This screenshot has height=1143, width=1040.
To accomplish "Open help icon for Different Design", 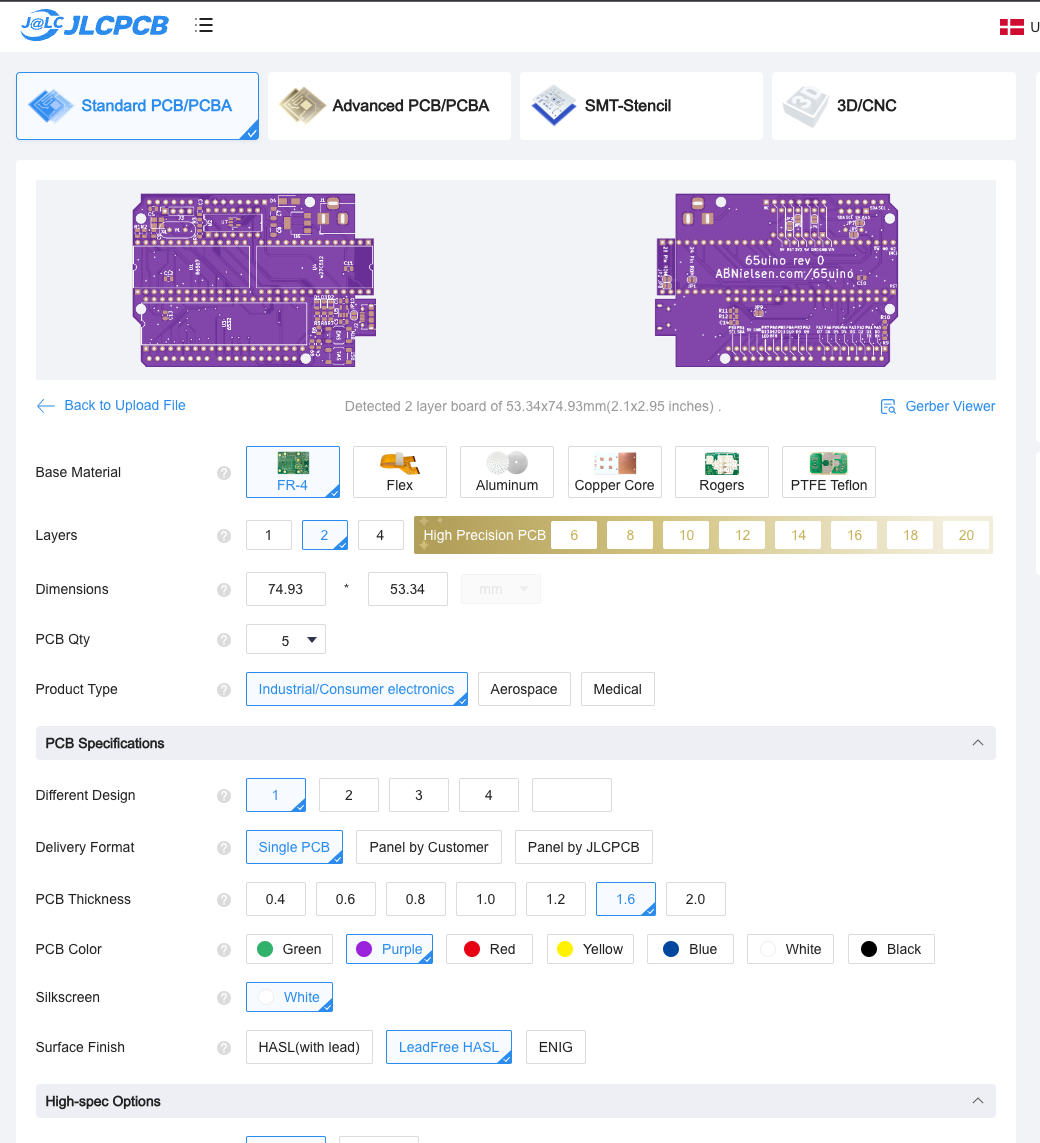I will point(224,795).
